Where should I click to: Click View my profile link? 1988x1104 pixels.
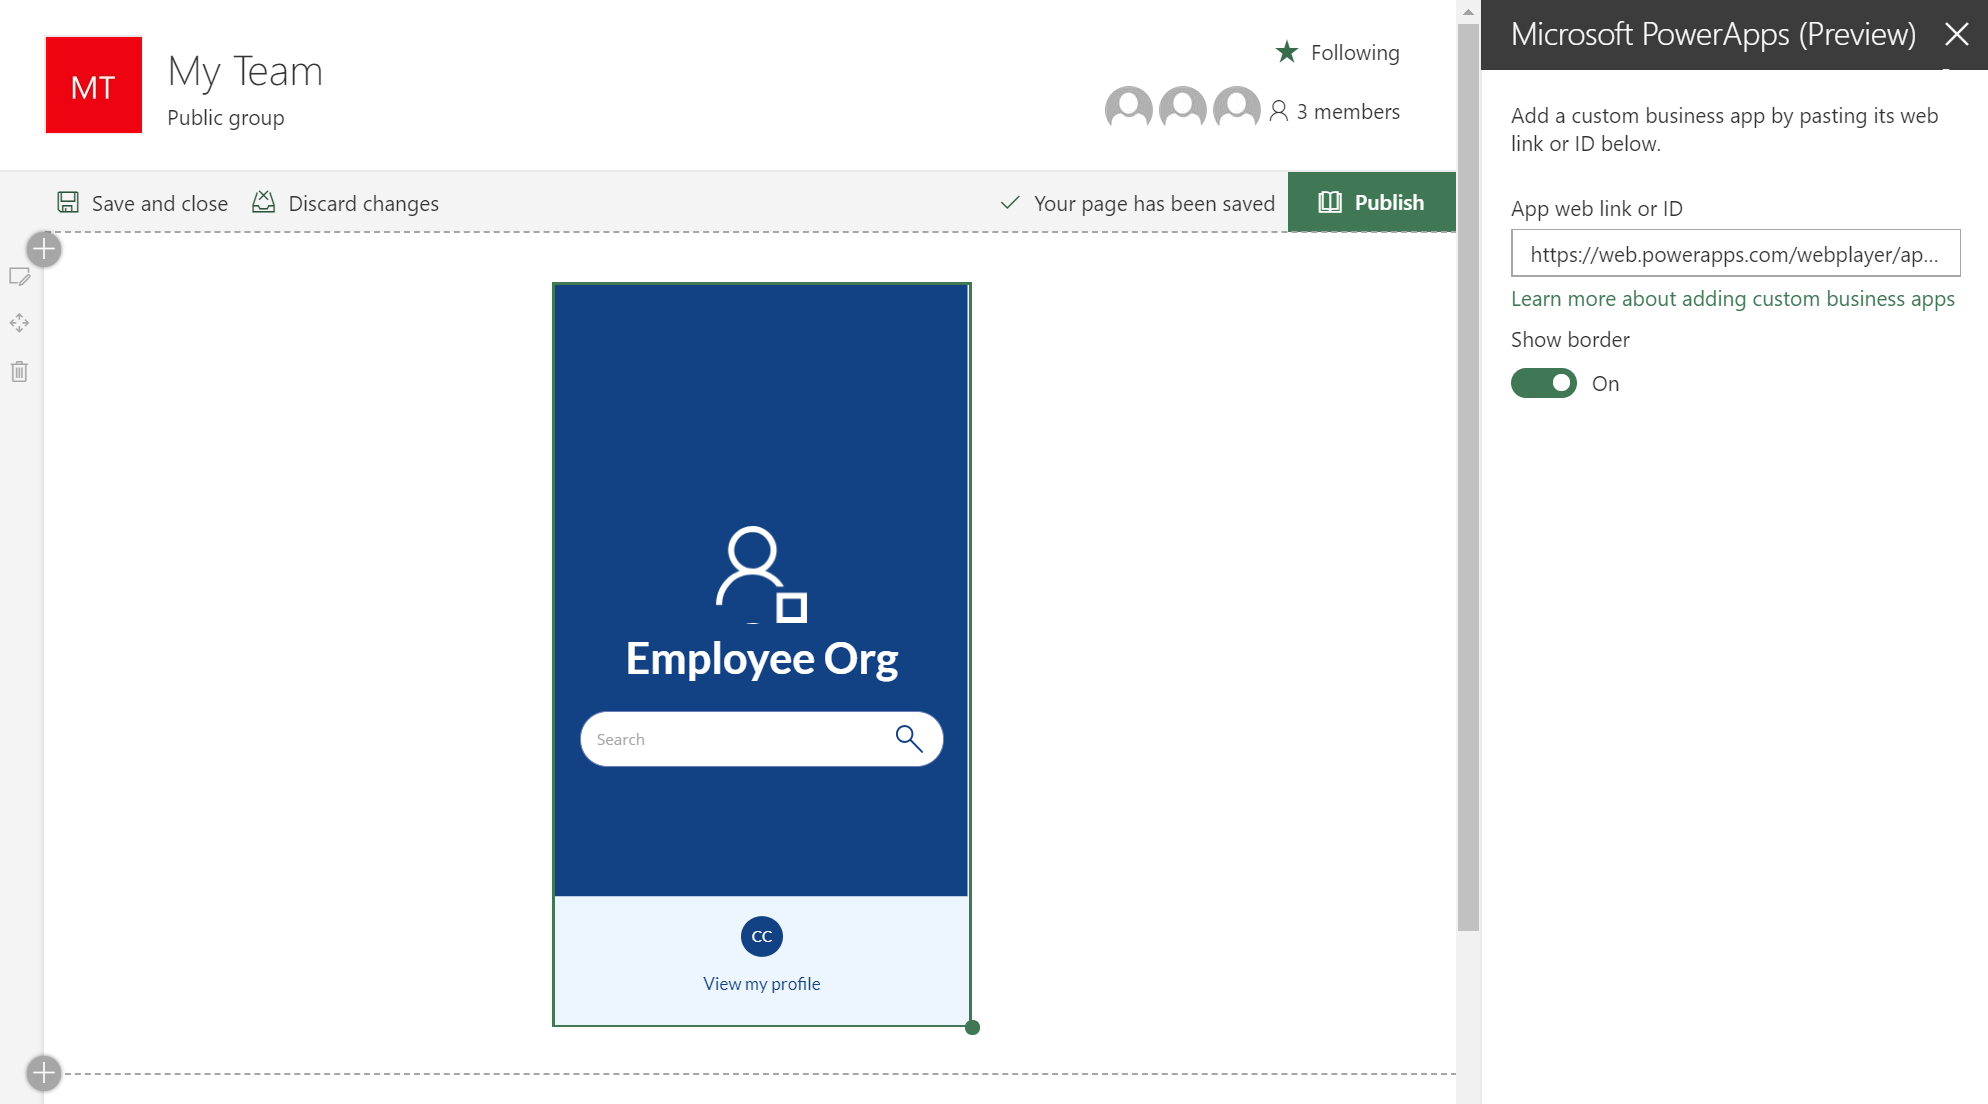click(x=762, y=984)
